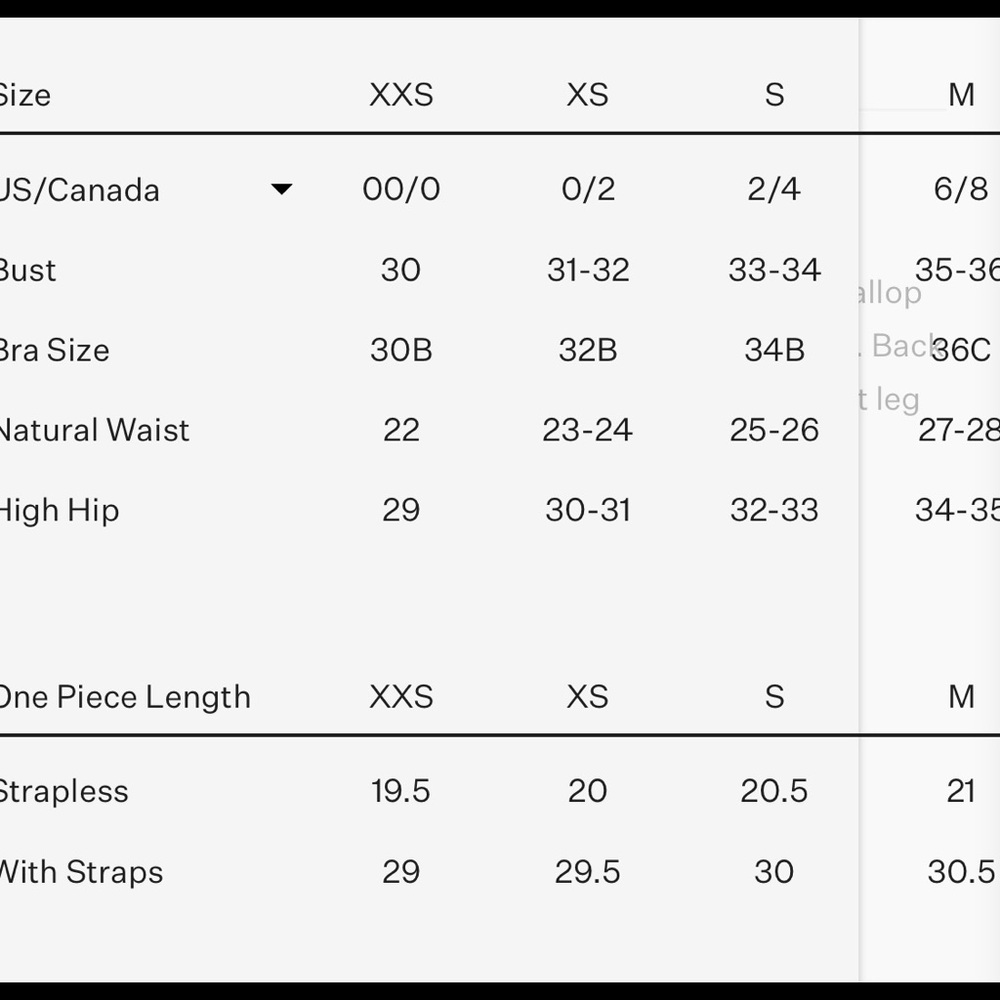Click the XXS size column header
This screenshot has height=1000, width=1000.
click(x=401, y=95)
